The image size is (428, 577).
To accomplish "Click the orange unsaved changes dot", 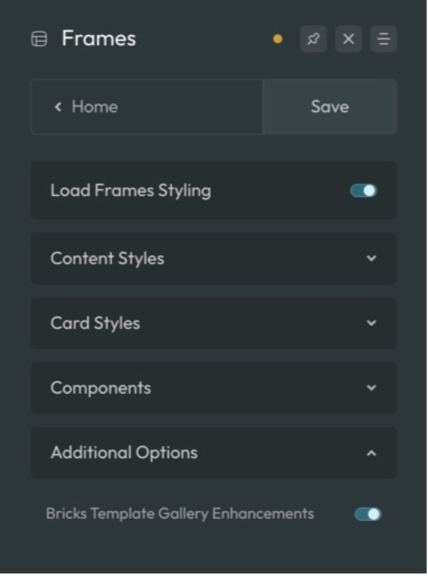I will [x=278, y=39].
